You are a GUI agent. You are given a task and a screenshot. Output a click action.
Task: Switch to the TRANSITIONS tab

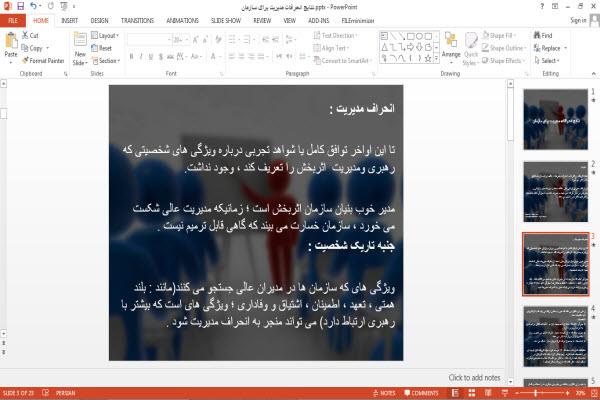(137, 21)
